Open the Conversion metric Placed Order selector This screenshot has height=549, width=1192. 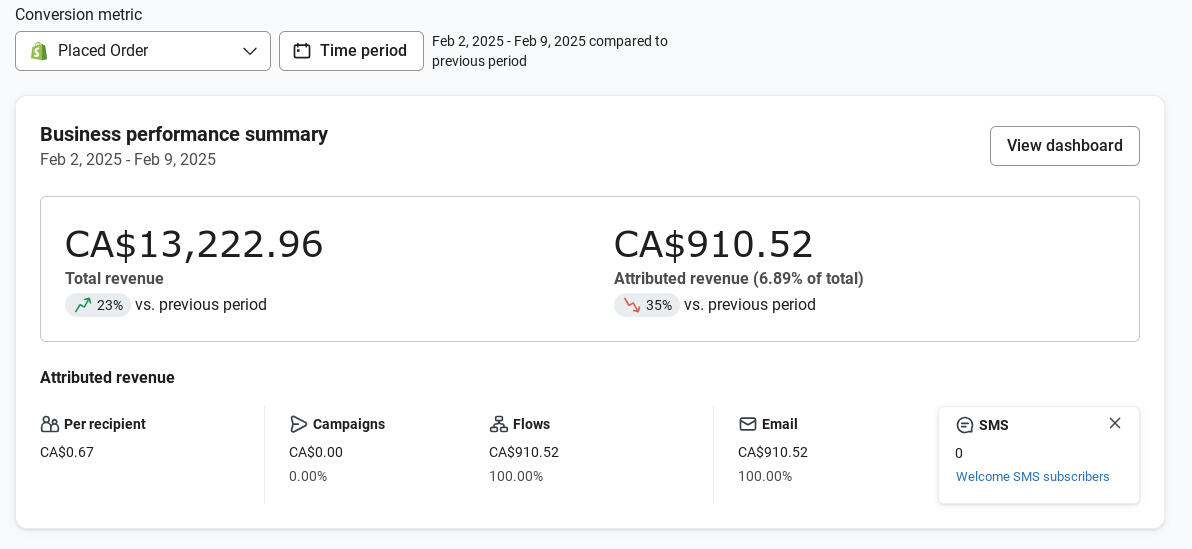tap(142, 51)
